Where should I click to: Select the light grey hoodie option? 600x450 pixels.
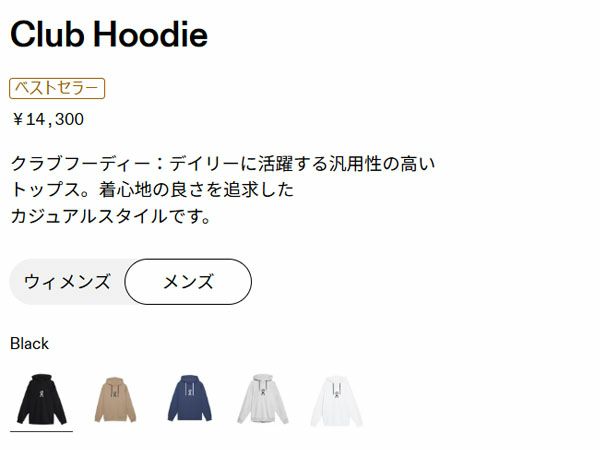click(x=262, y=399)
